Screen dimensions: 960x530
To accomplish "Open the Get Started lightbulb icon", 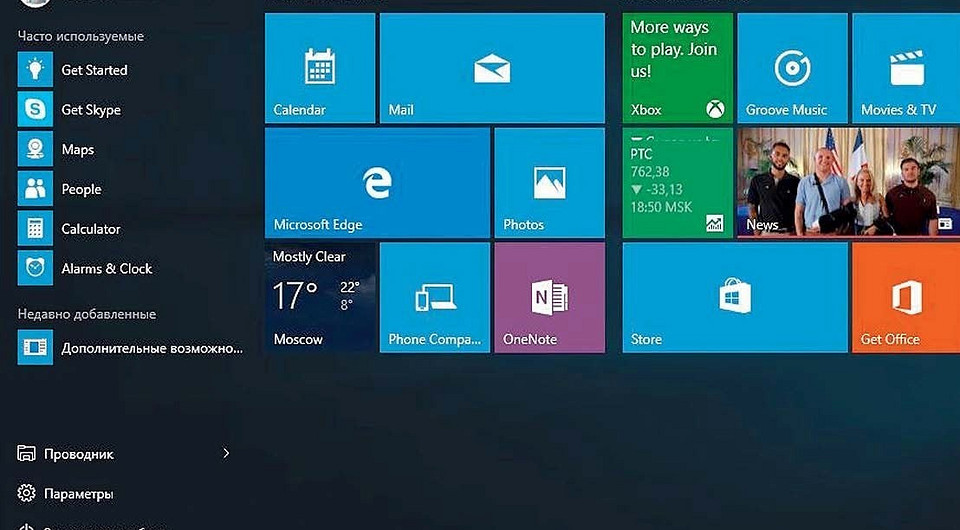I will [x=35, y=70].
